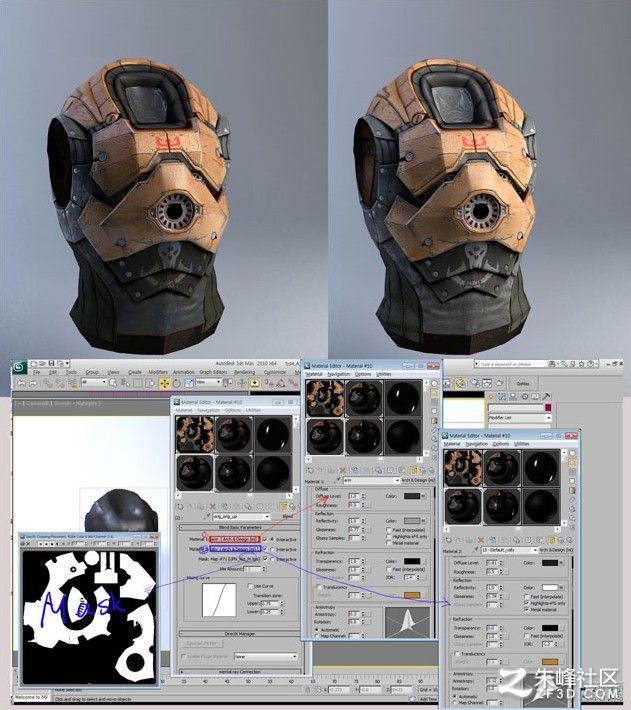
Task: Open the Rendering menu in main menu bar
Action: pos(244,372)
